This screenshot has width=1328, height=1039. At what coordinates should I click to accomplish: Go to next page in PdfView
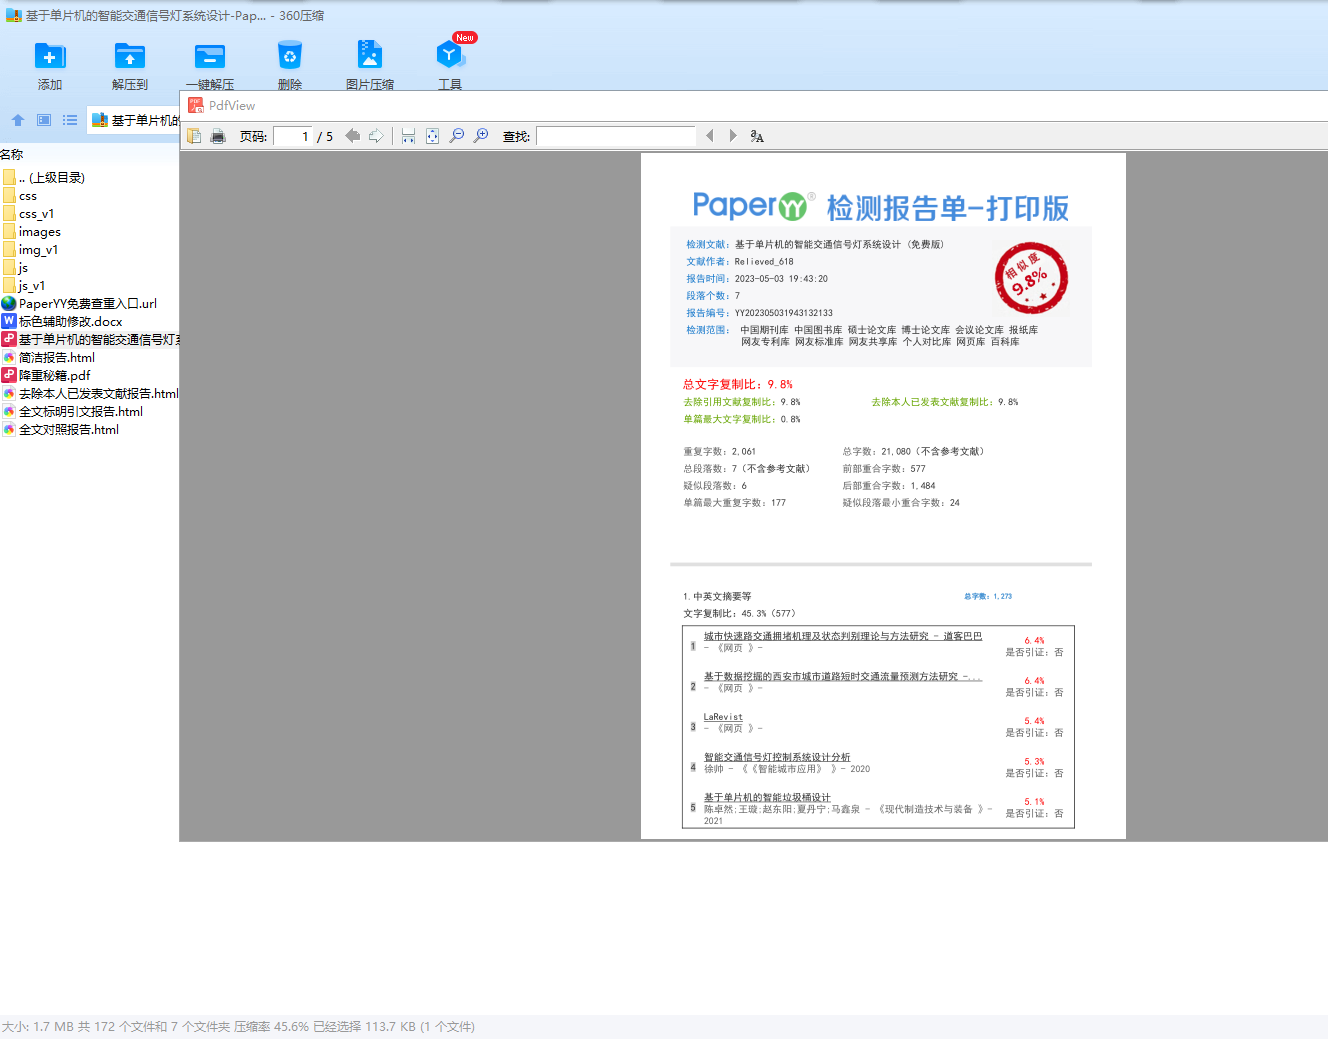376,136
